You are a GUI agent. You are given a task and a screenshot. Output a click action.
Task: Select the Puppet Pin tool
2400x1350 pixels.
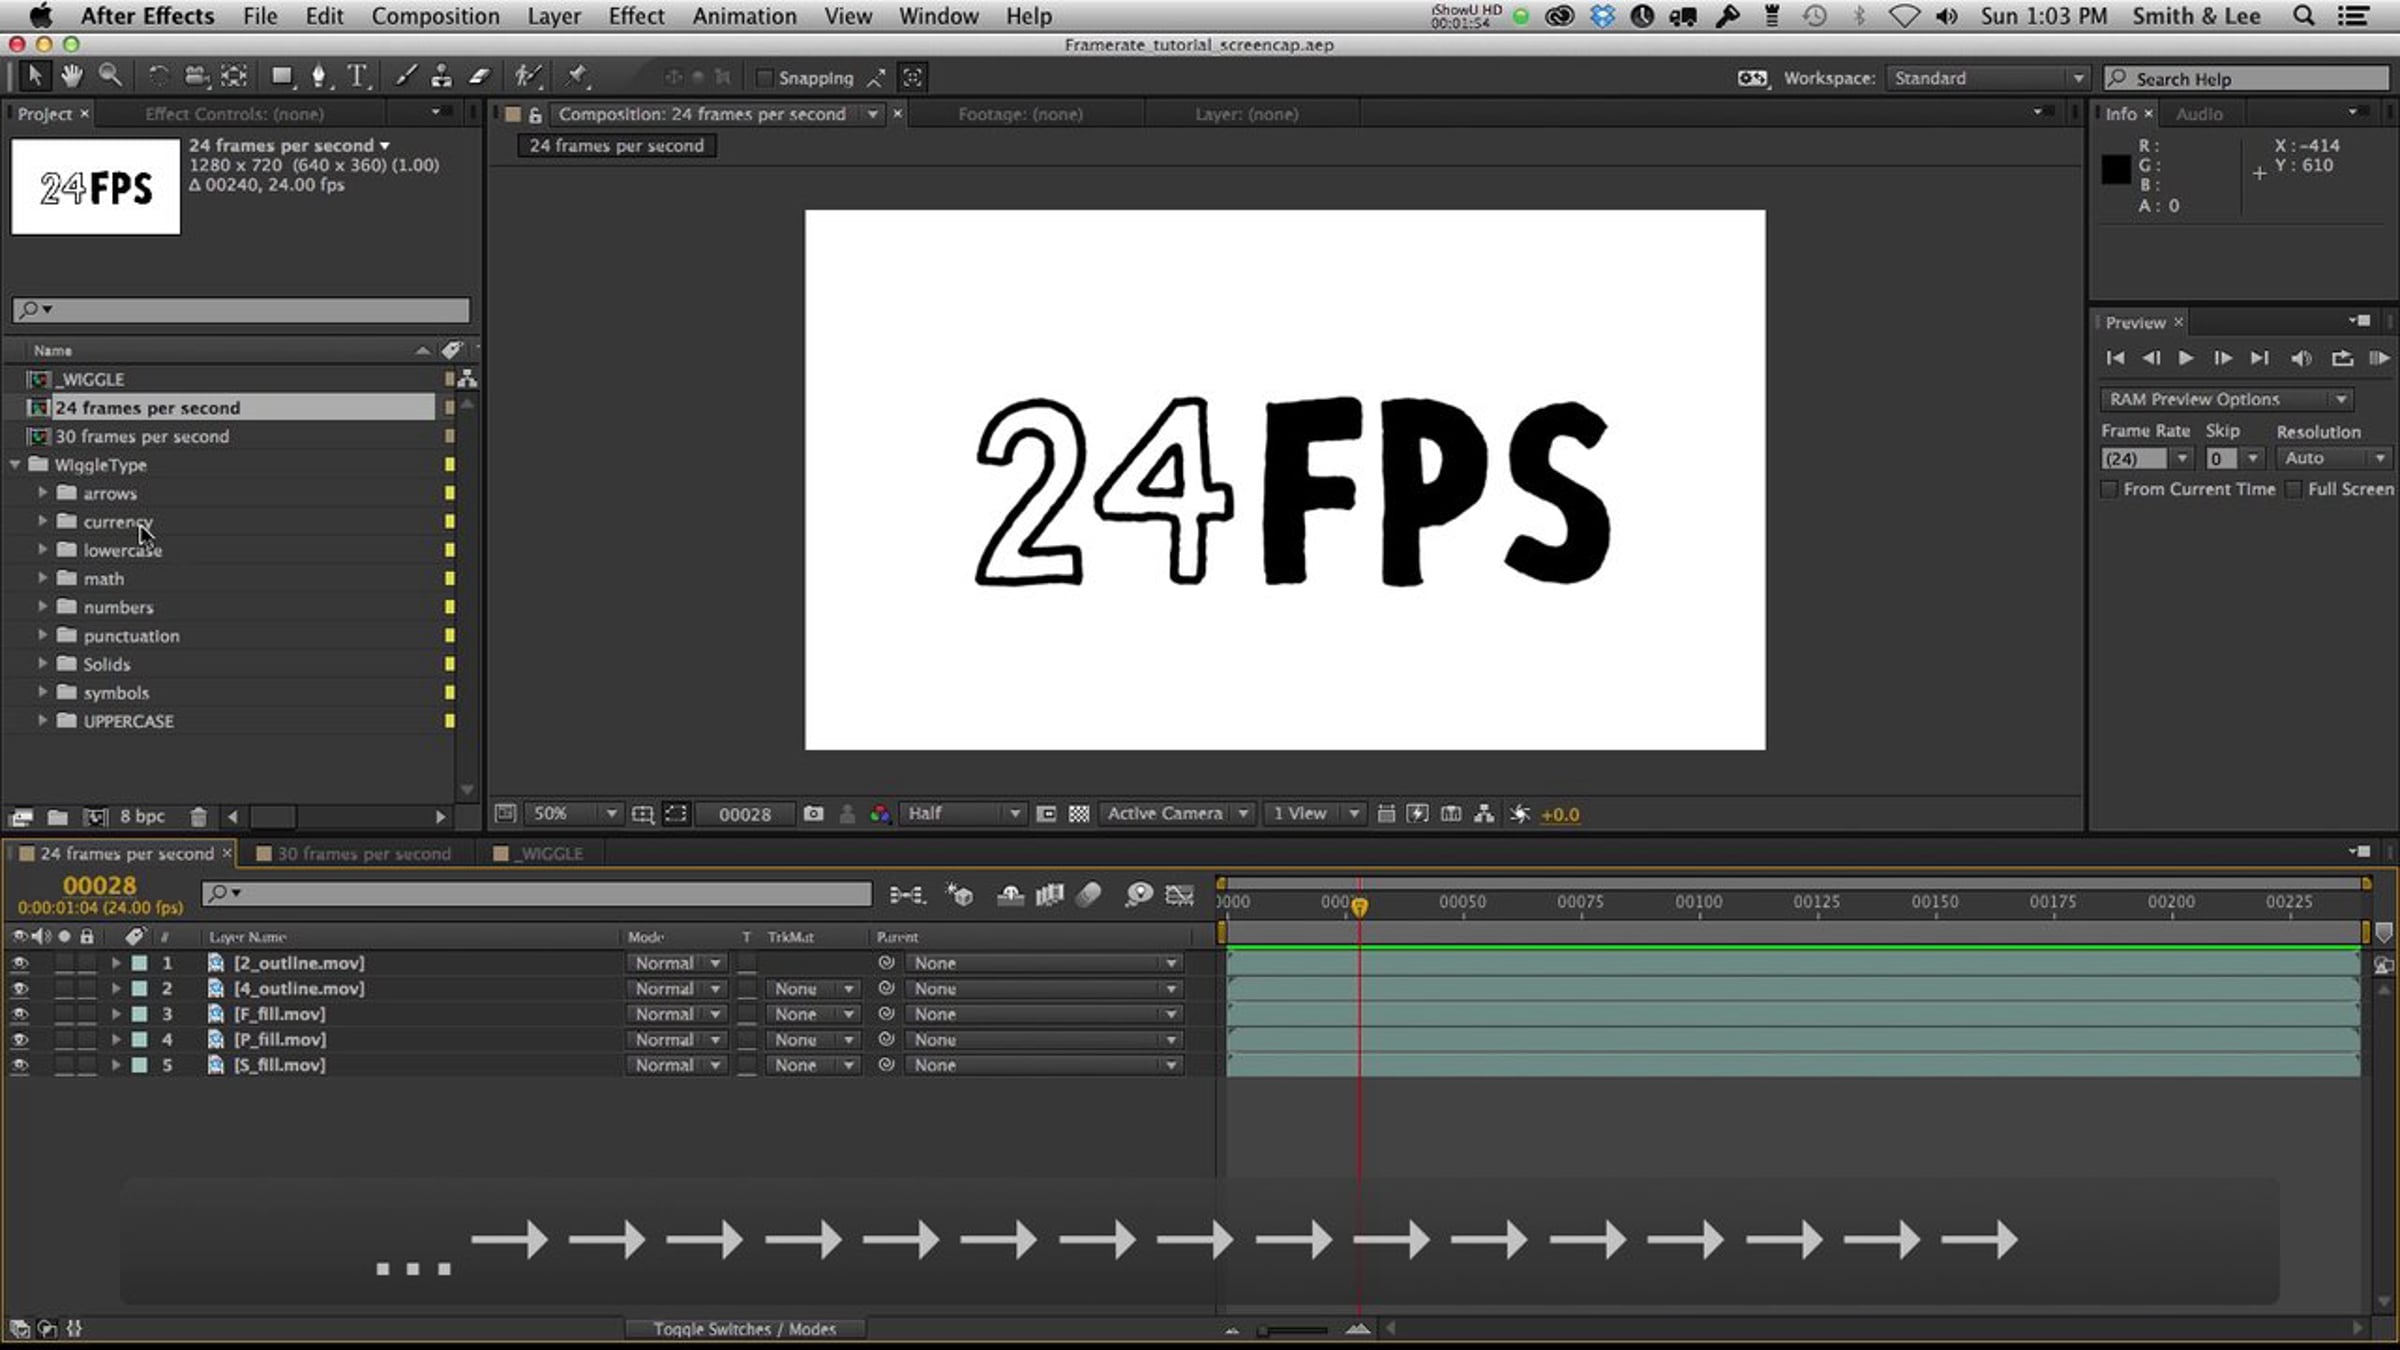(x=576, y=76)
